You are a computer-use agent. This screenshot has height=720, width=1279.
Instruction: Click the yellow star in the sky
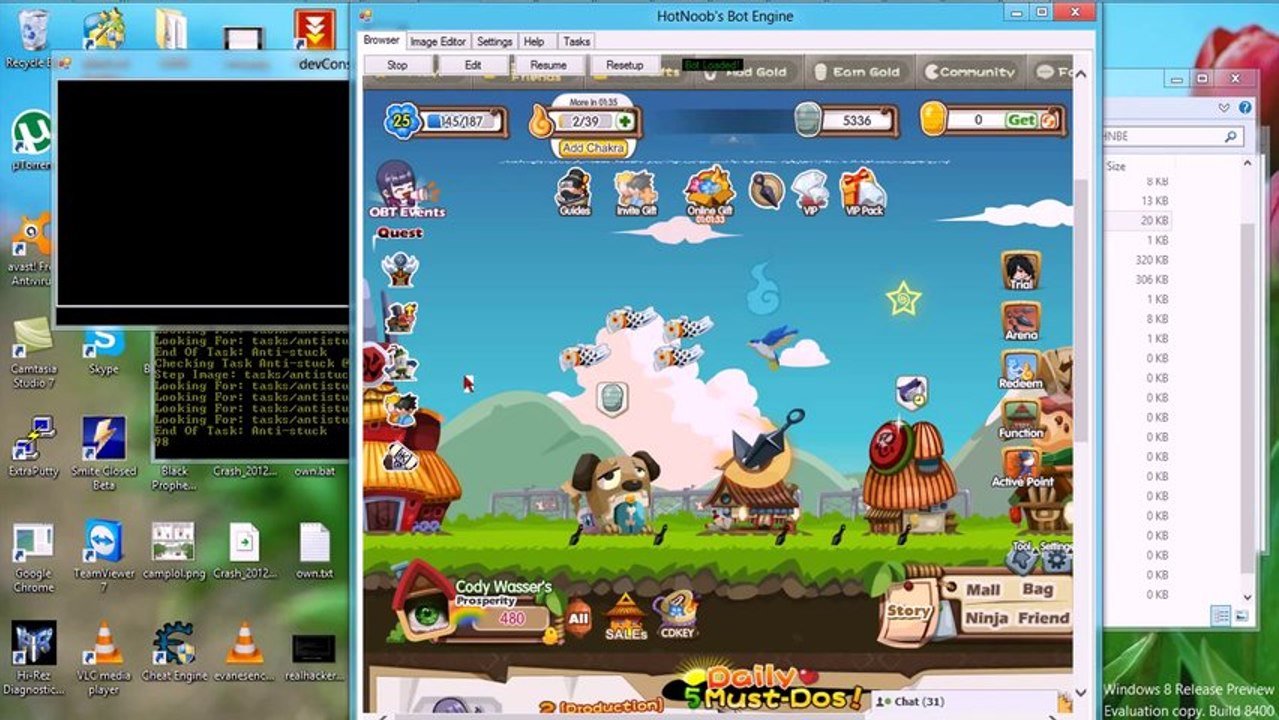click(903, 298)
